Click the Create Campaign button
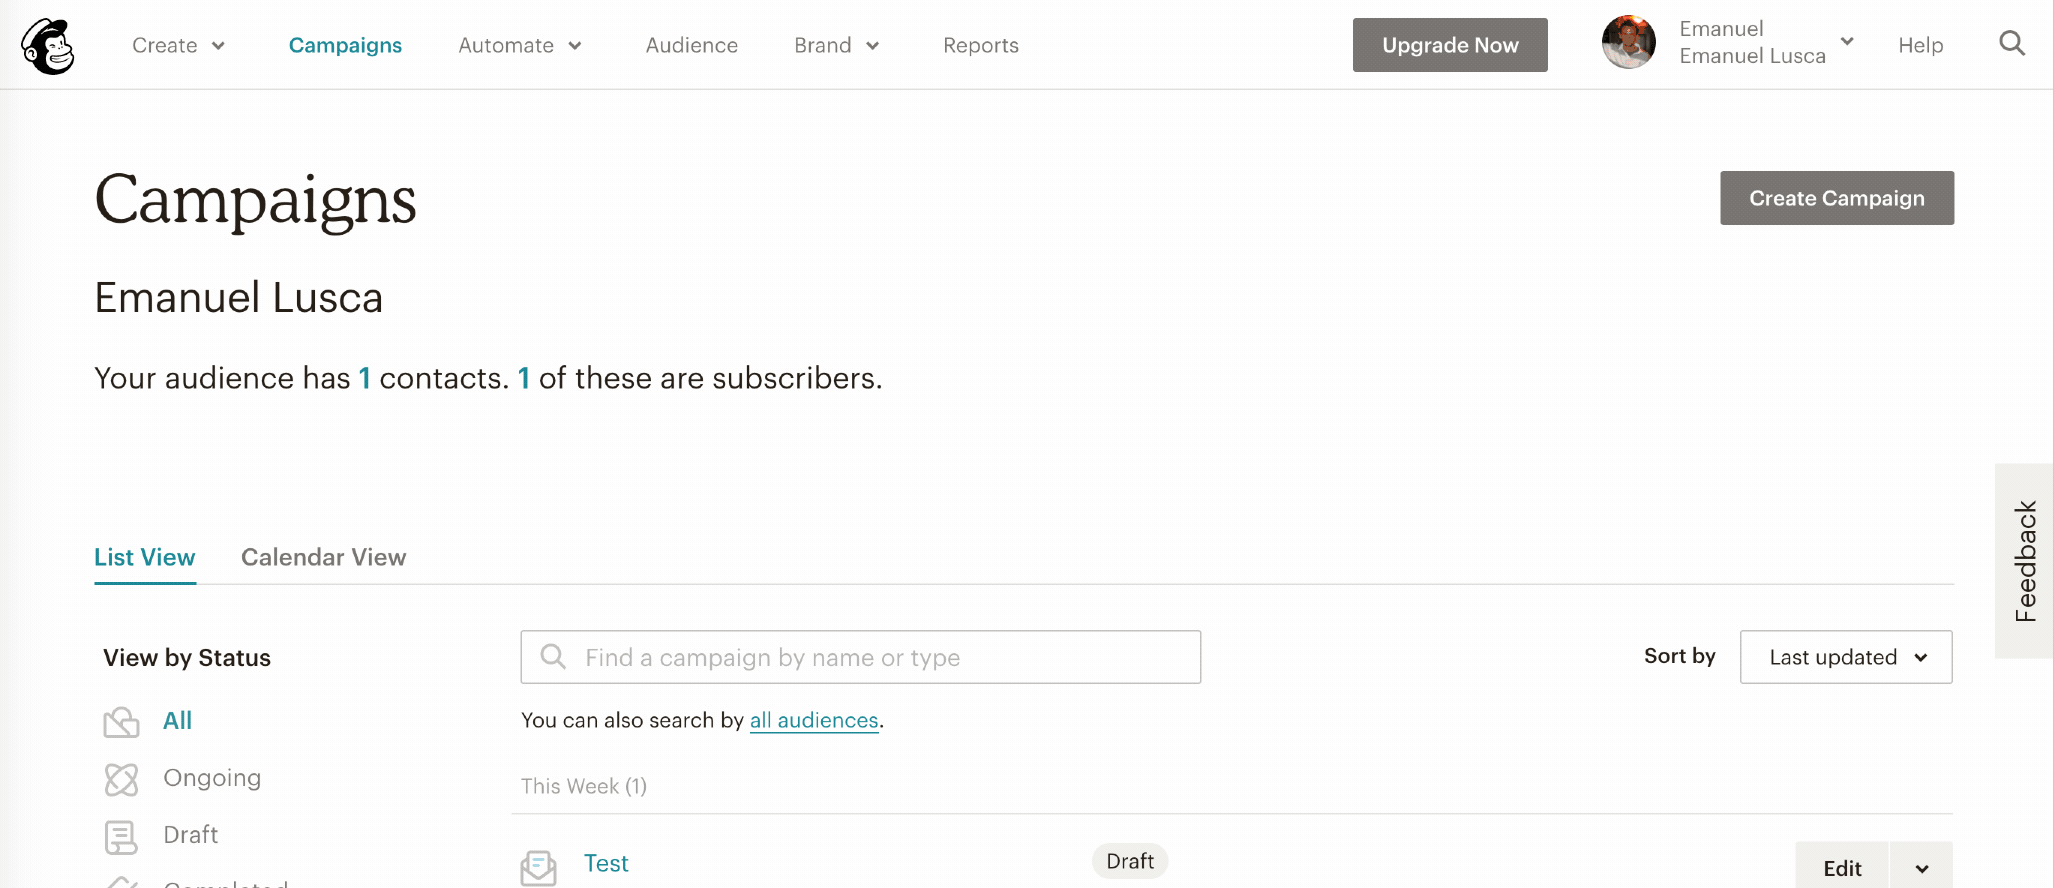2054x888 pixels. 1837,198
